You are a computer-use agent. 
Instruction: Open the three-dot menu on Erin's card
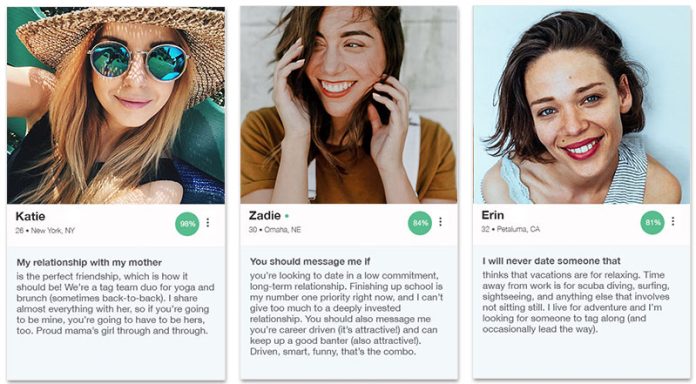(673, 221)
